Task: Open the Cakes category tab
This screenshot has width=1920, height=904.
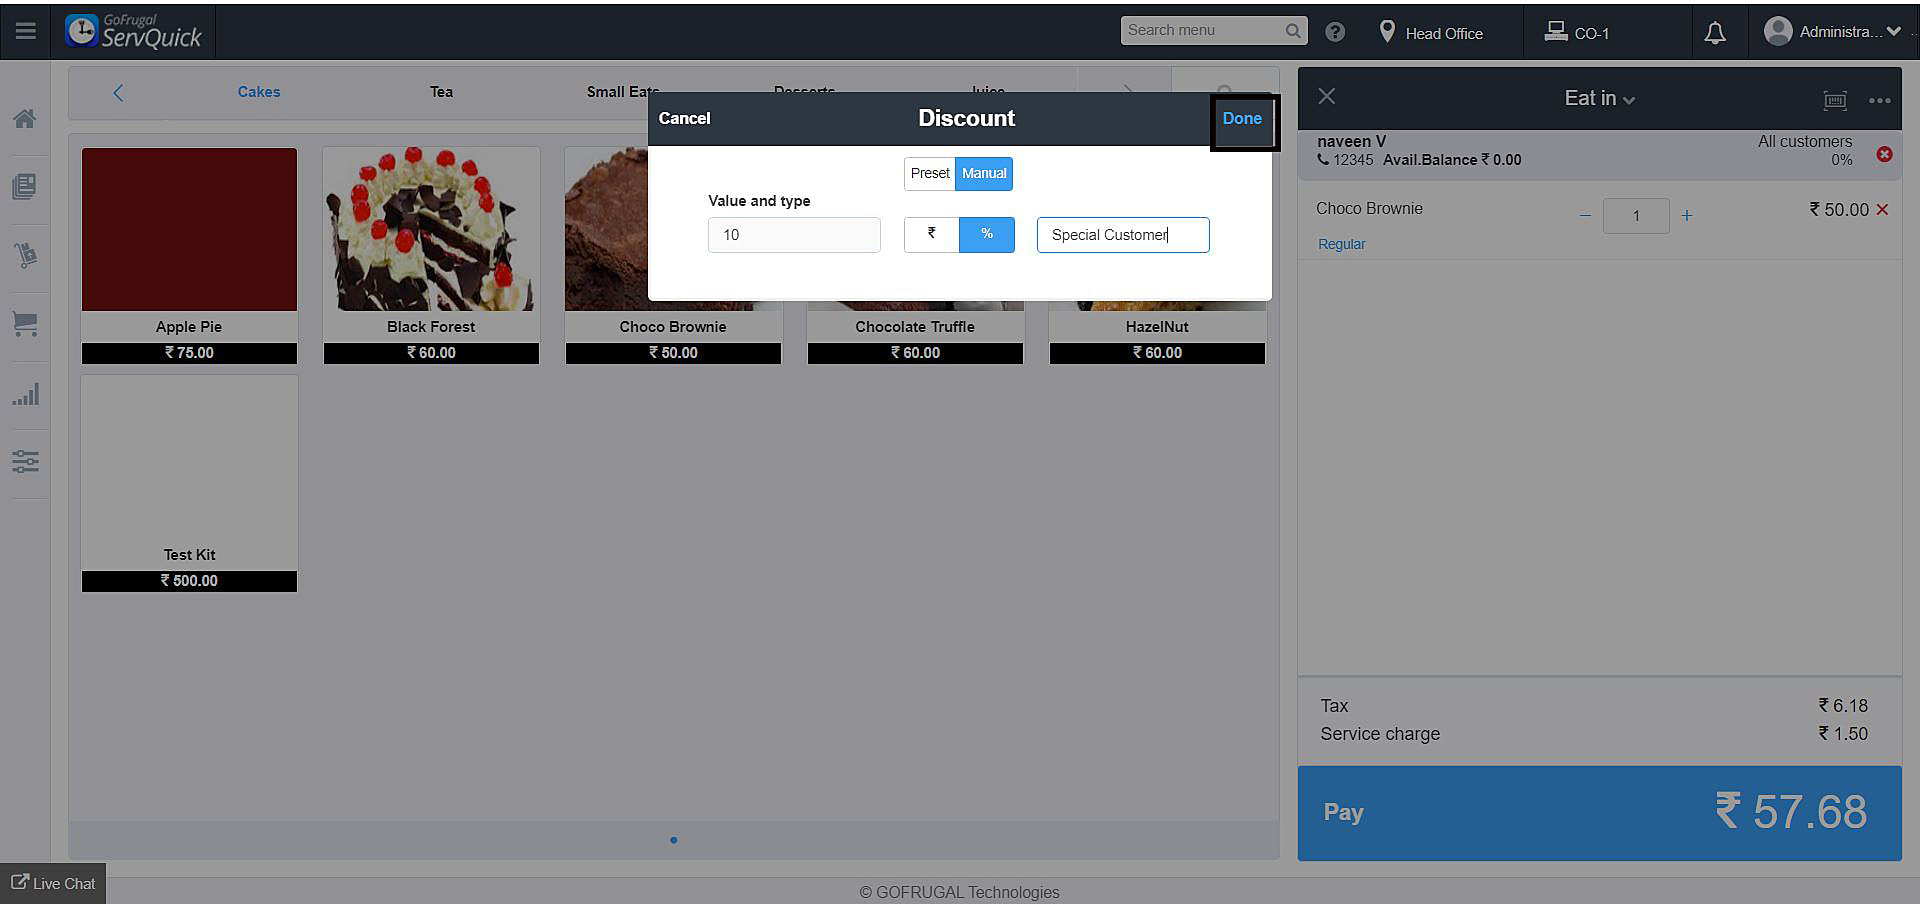Action: (x=259, y=92)
